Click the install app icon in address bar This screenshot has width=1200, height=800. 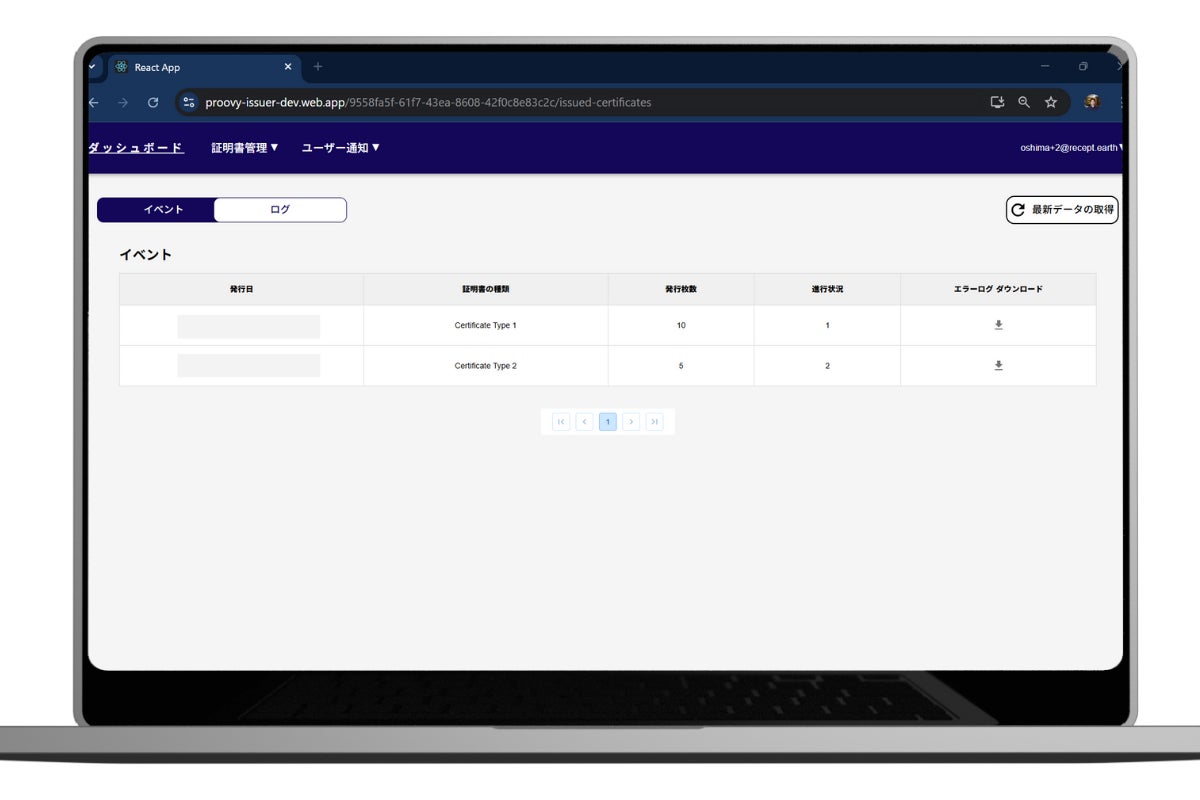click(997, 102)
